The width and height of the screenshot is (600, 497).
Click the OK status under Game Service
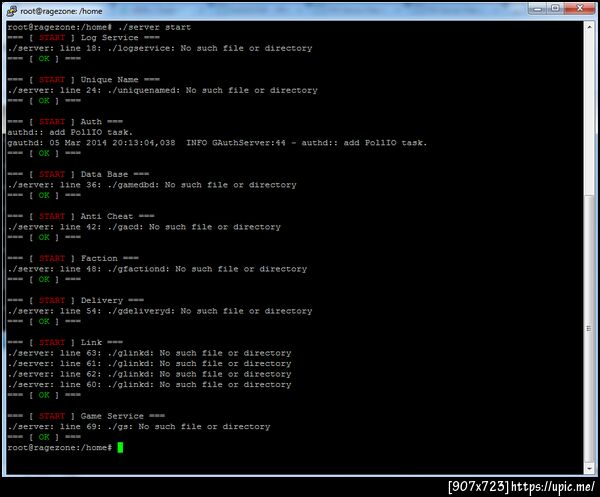(44, 437)
